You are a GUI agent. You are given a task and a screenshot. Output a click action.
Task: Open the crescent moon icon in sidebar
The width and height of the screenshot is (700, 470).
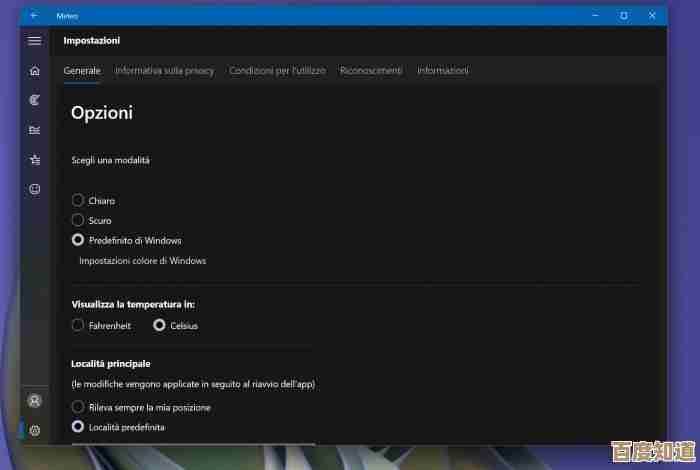35,100
